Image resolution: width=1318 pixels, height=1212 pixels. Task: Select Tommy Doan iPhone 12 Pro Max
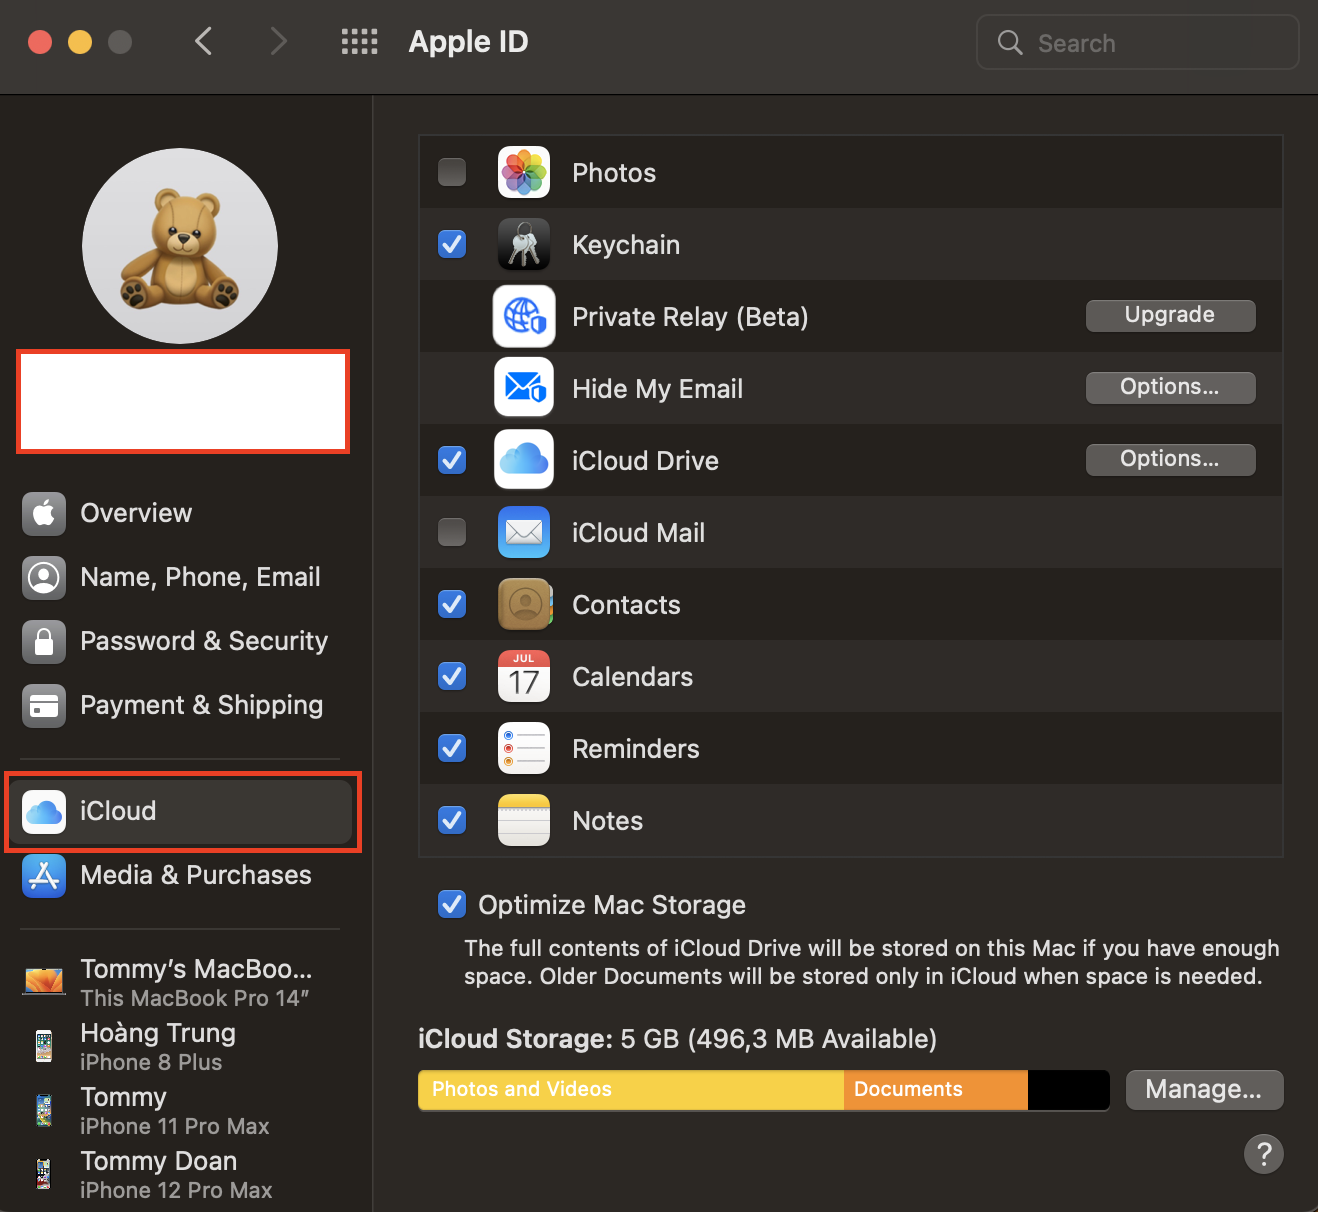(181, 1174)
